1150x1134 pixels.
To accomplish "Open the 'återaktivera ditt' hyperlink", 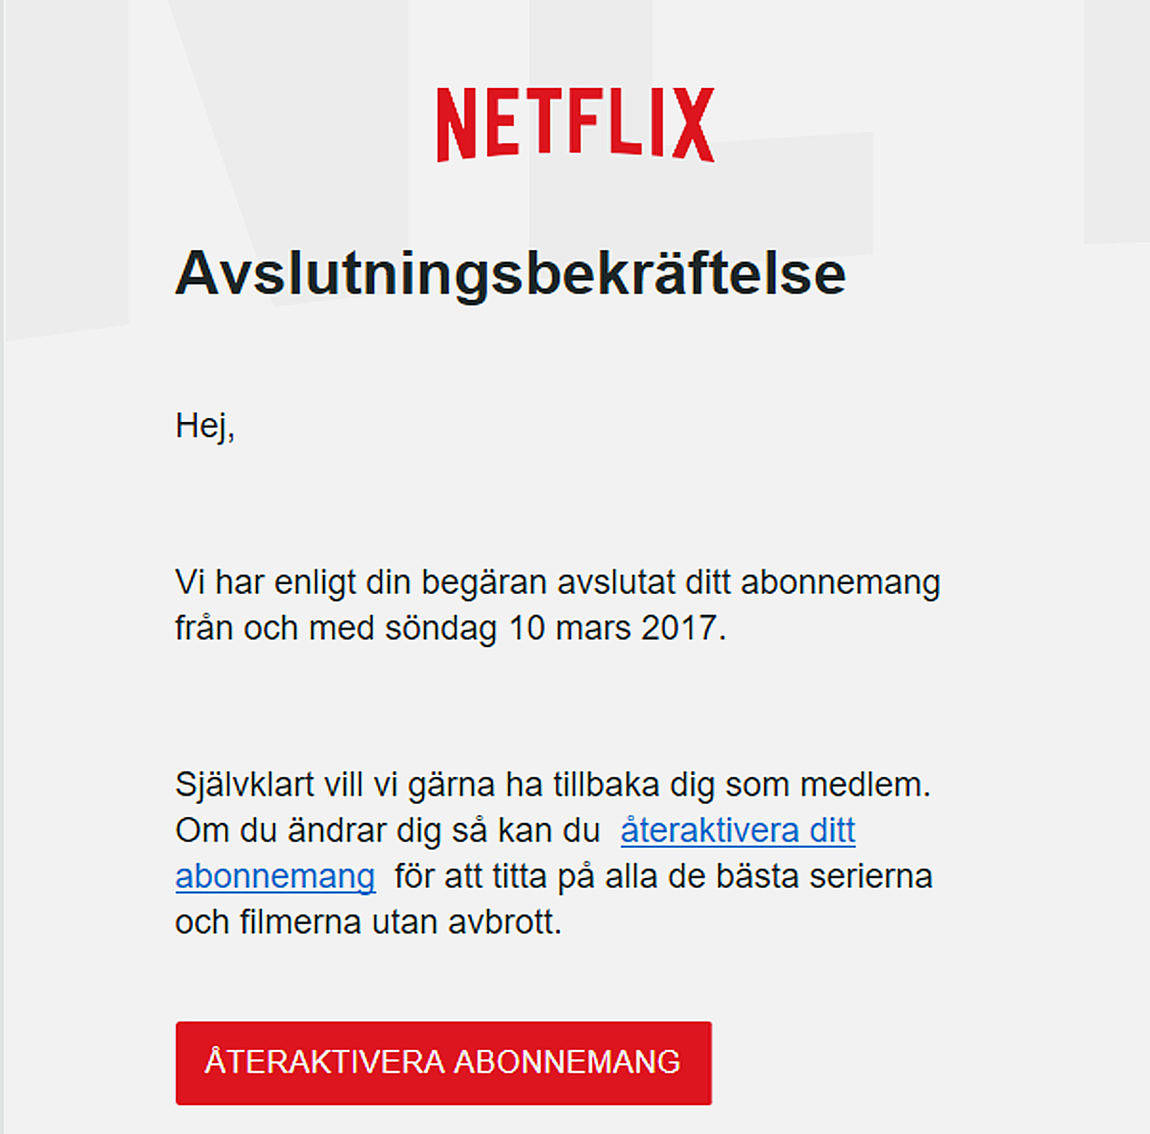I will pos(738,830).
